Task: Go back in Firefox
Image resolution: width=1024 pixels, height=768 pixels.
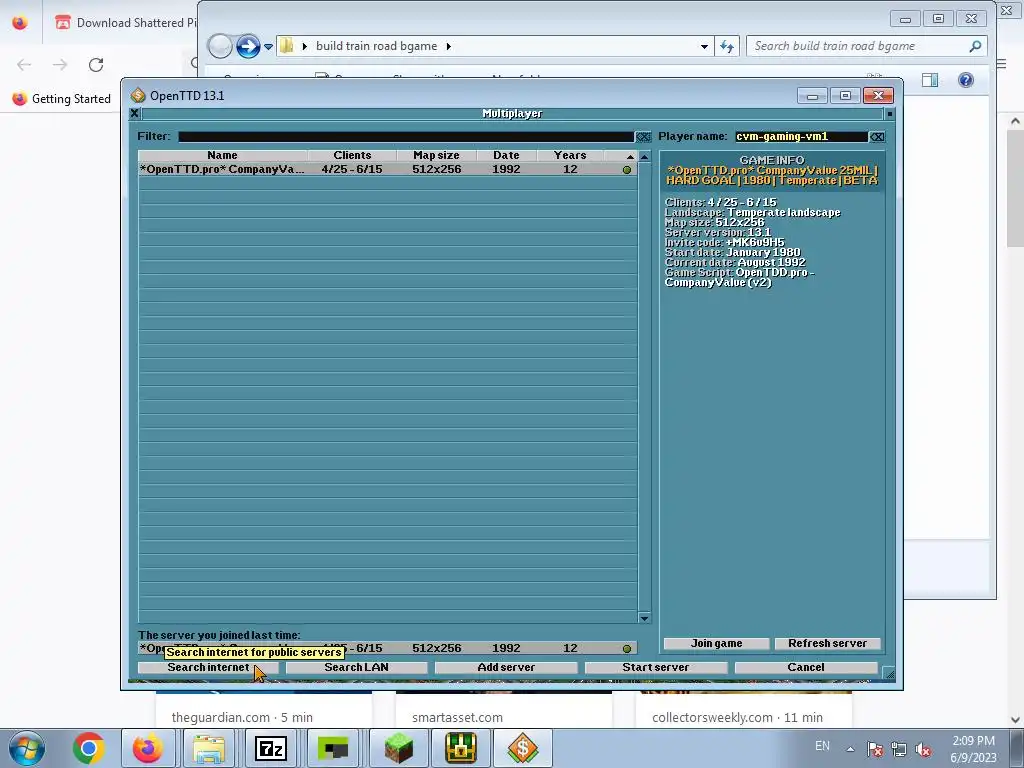Action: tap(24, 65)
